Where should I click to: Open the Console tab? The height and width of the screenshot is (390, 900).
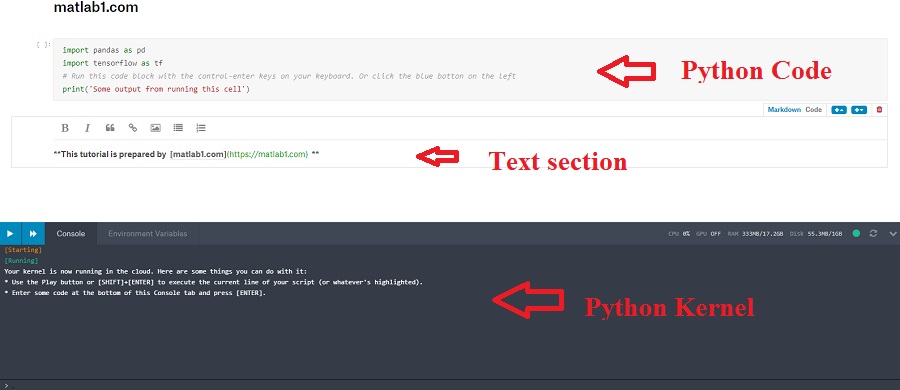tap(71, 233)
